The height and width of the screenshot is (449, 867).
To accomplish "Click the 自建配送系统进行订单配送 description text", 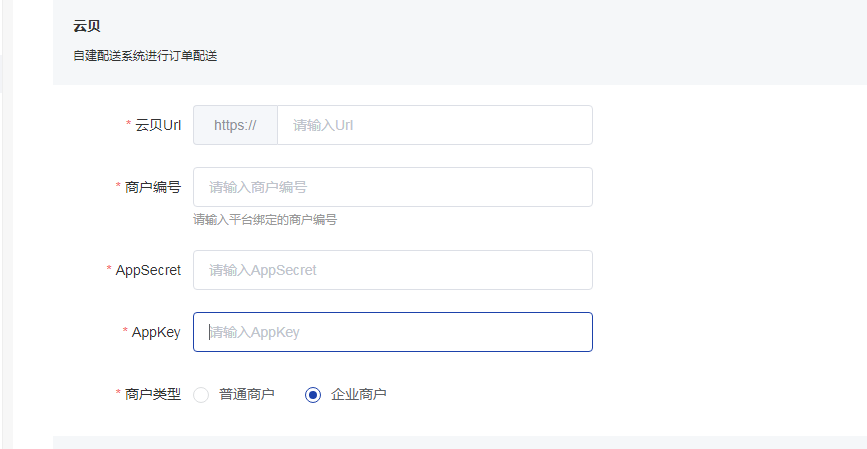I will [145, 56].
